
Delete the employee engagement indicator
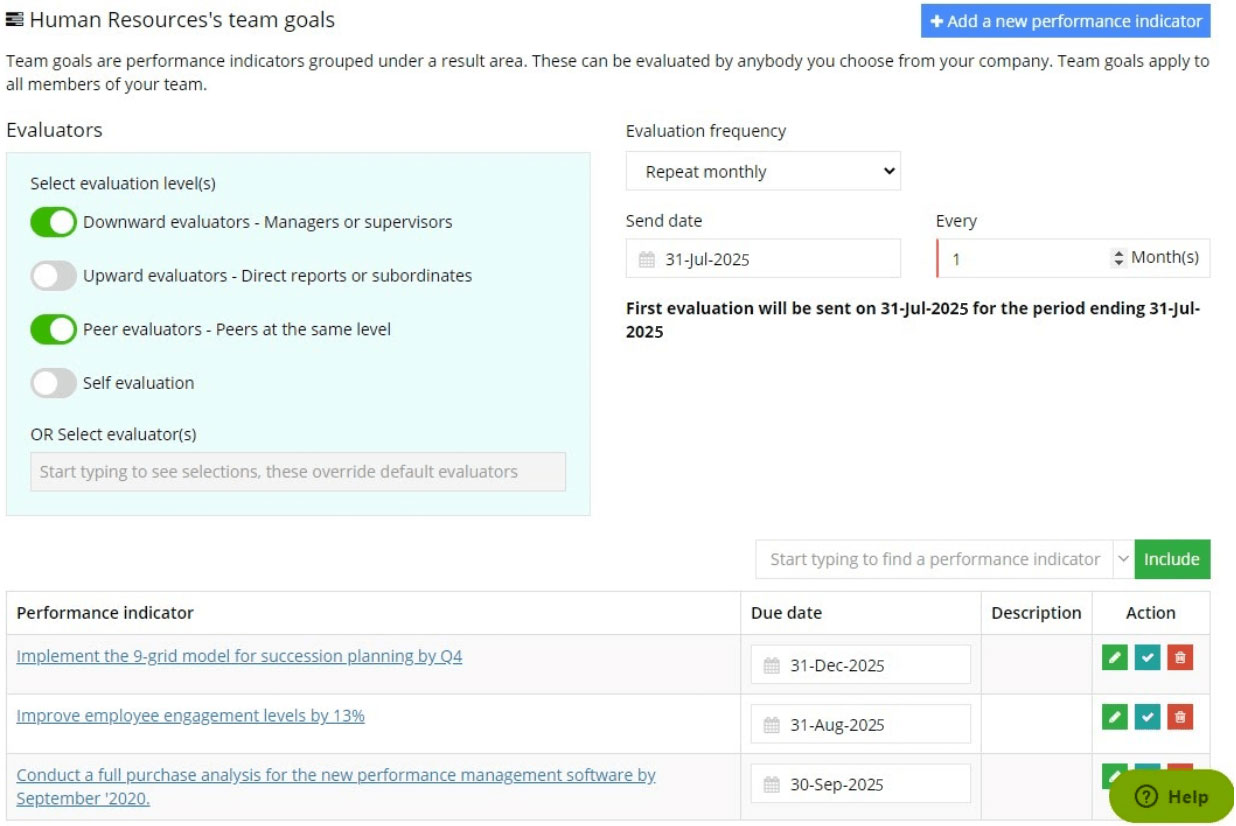pyautogui.click(x=1180, y=717)
